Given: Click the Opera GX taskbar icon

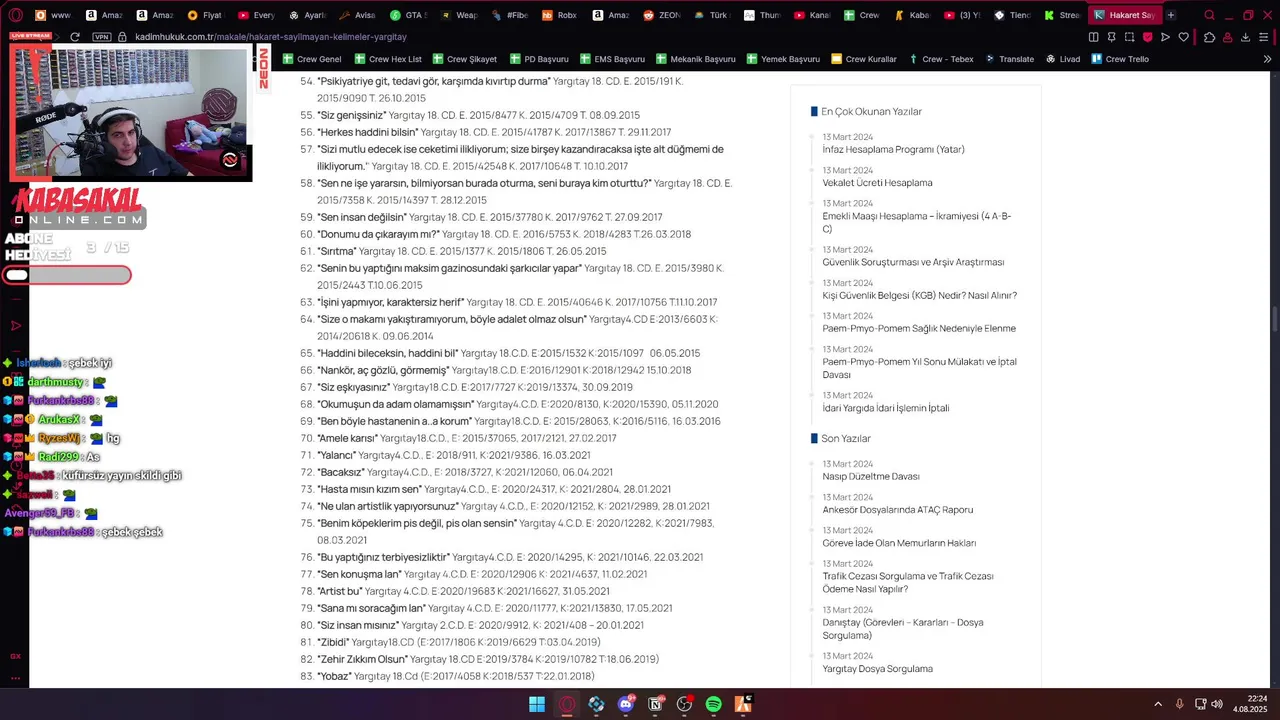Looking at the screenshot, I should tap(567, 704).
